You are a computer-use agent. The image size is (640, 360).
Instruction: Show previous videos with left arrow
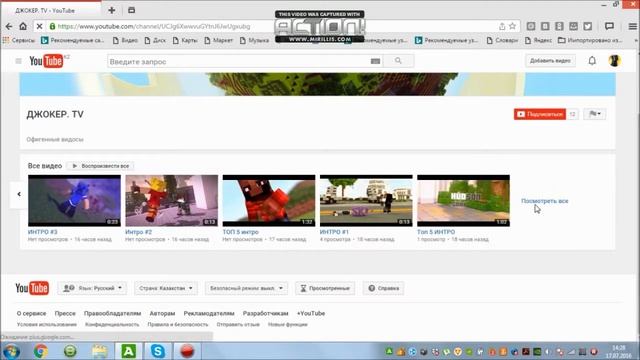coord(19,194)
